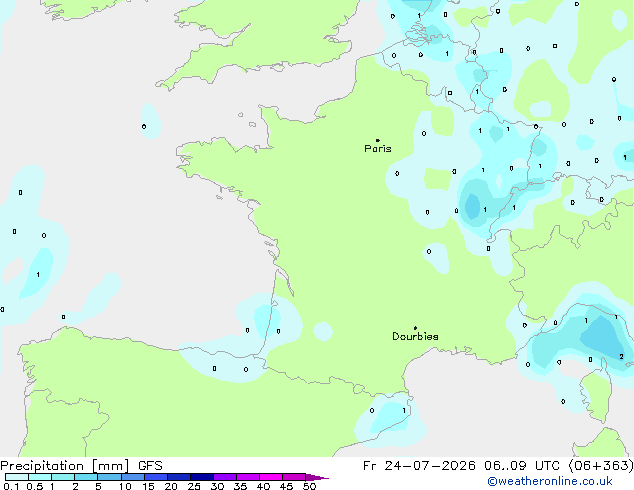Click the '06..09 UTC' time text
This screenshot has width=634, height=490.
(522, 466)
